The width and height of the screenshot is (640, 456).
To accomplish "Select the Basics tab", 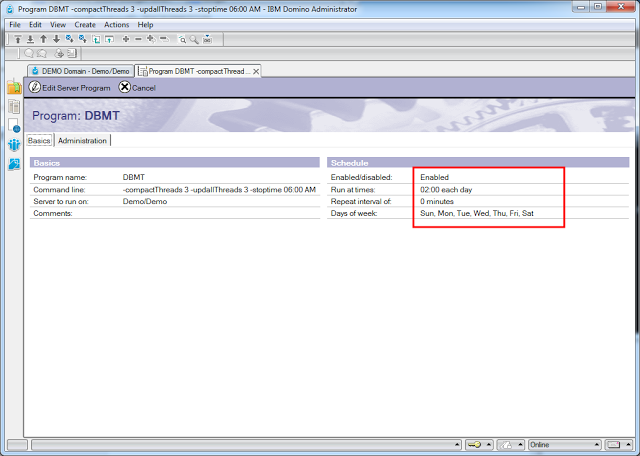I will pyautogui.click(x=39, y=141).
